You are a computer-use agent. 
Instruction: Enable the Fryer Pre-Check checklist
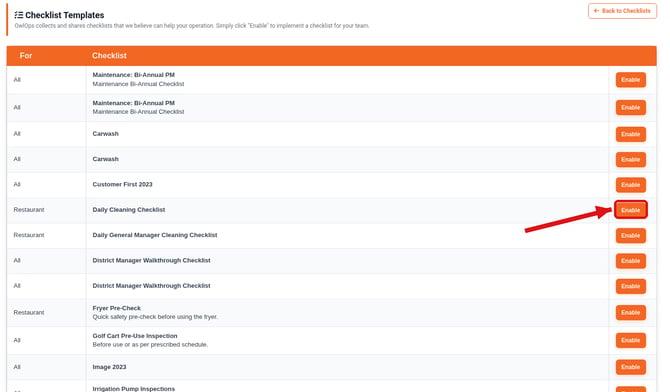click(631, 312)
